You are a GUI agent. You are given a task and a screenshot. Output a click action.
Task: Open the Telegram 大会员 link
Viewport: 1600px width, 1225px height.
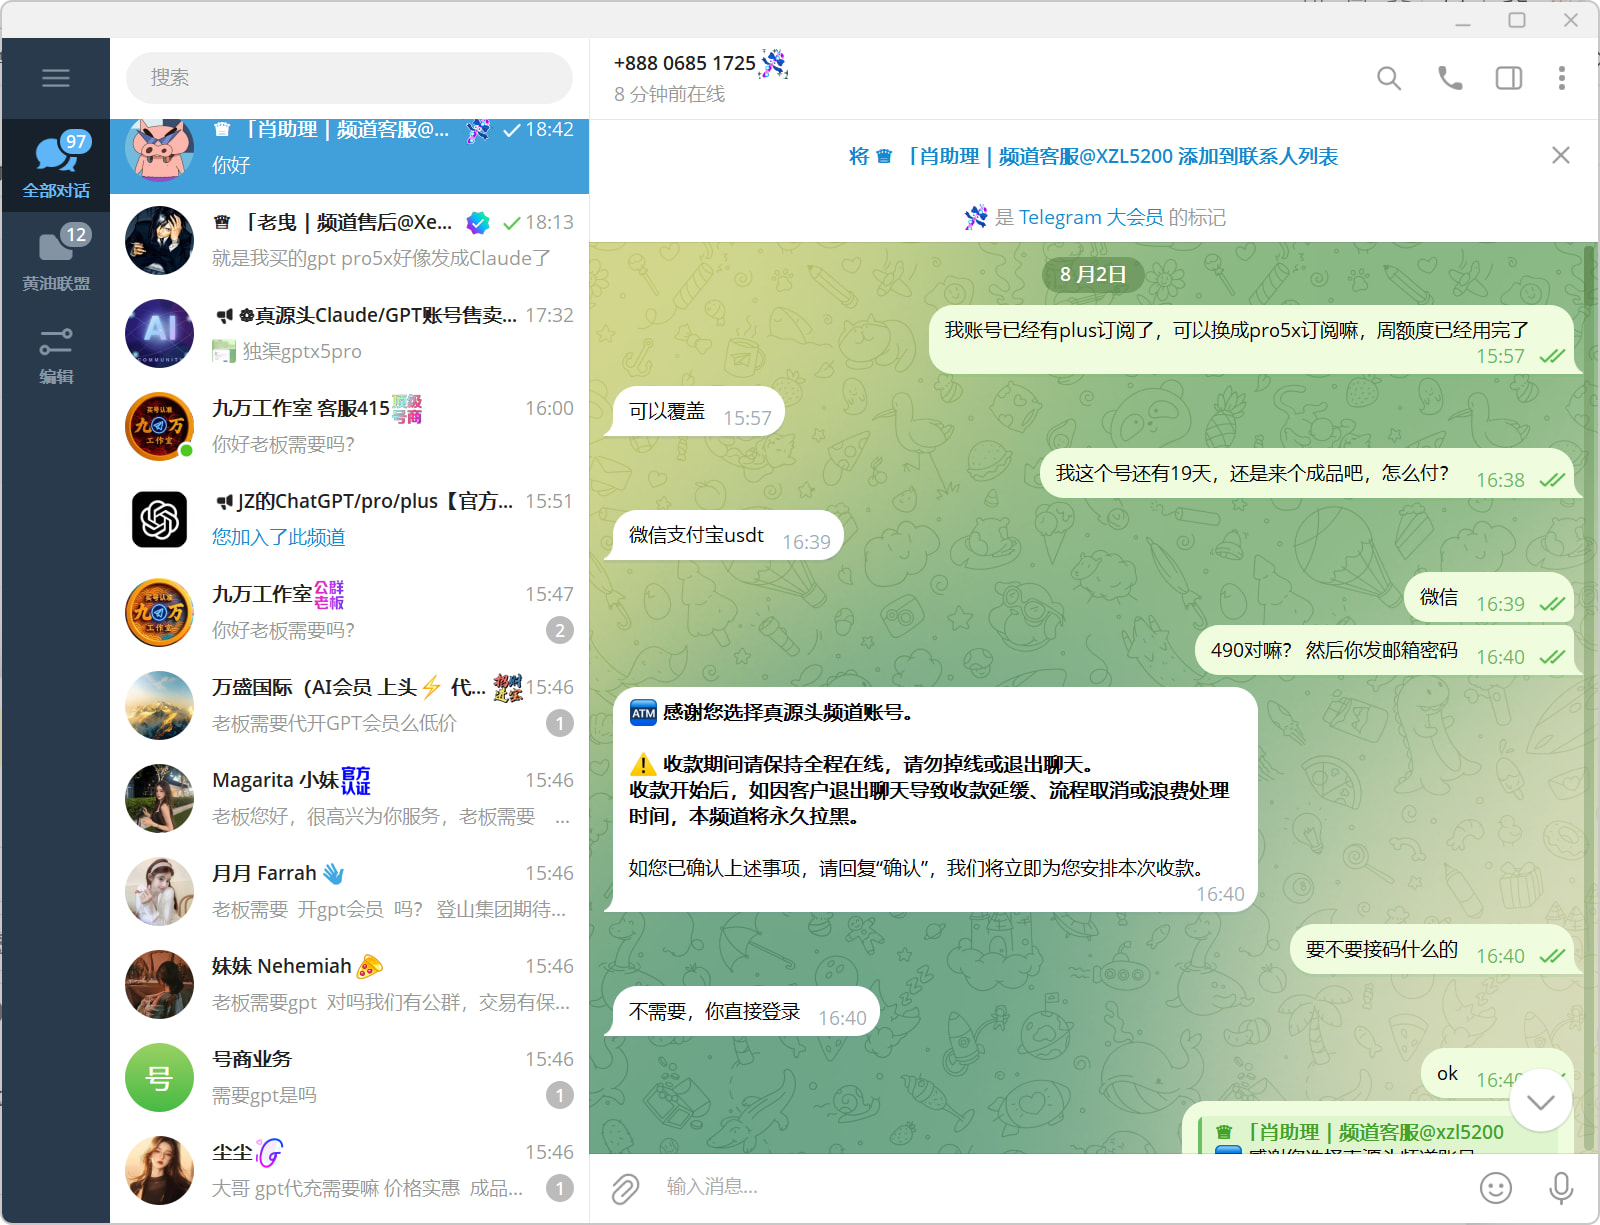click(1091, 217)
